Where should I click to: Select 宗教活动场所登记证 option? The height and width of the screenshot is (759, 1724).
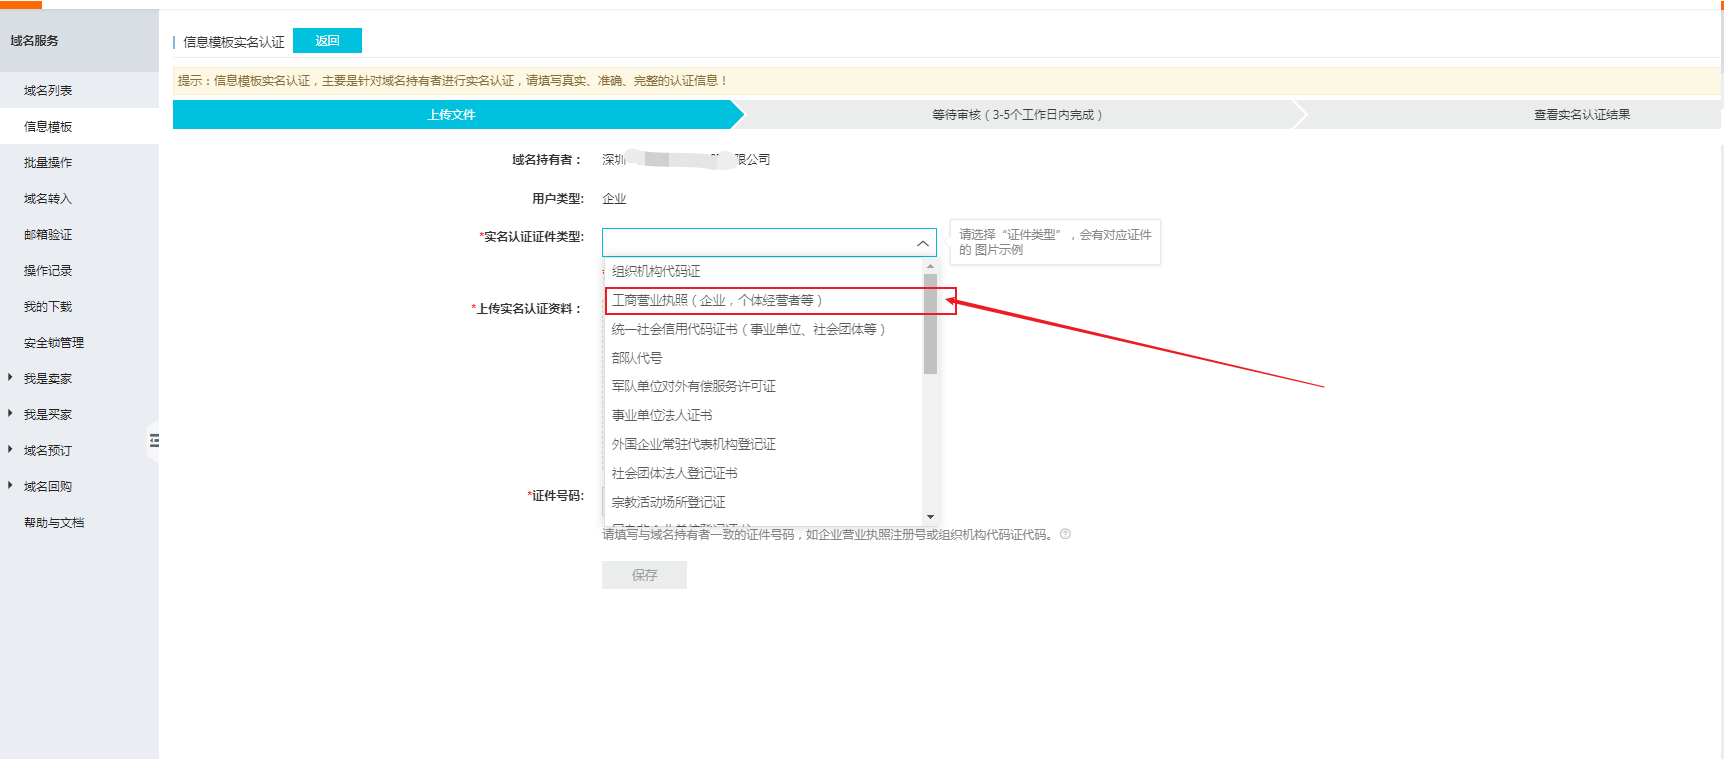[669, 502]
